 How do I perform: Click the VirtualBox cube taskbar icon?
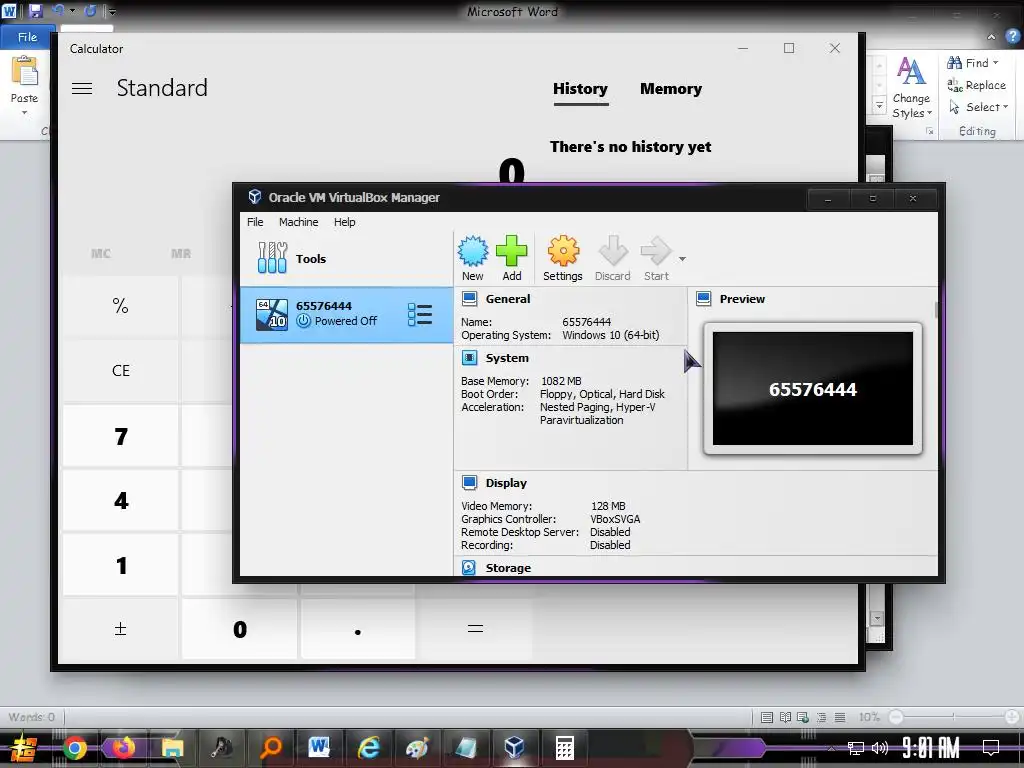pyautogui.click(x=515, y=747)
